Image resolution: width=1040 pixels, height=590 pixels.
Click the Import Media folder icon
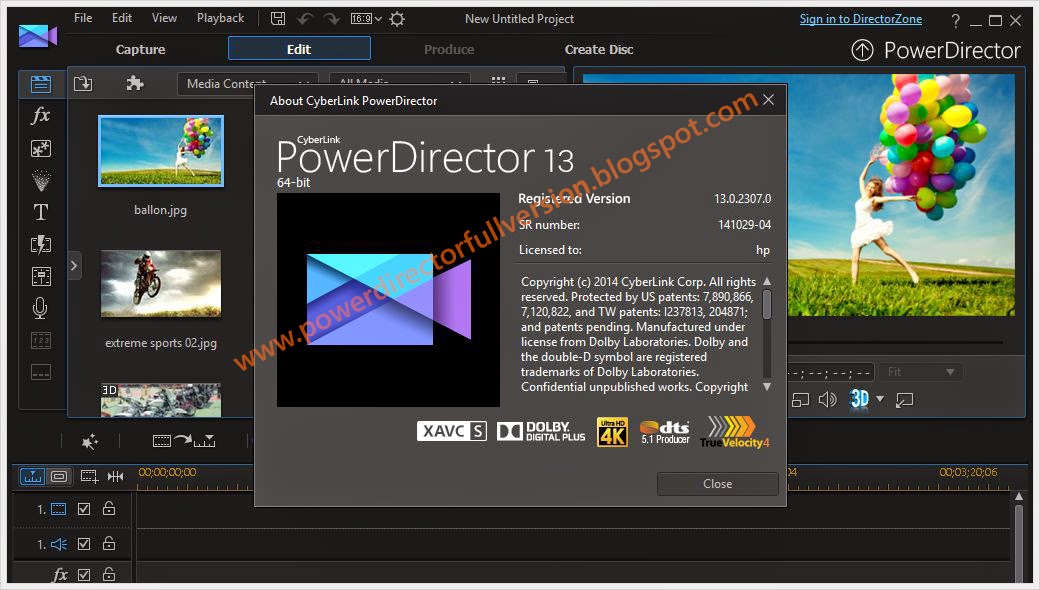[x=83, y=84]
